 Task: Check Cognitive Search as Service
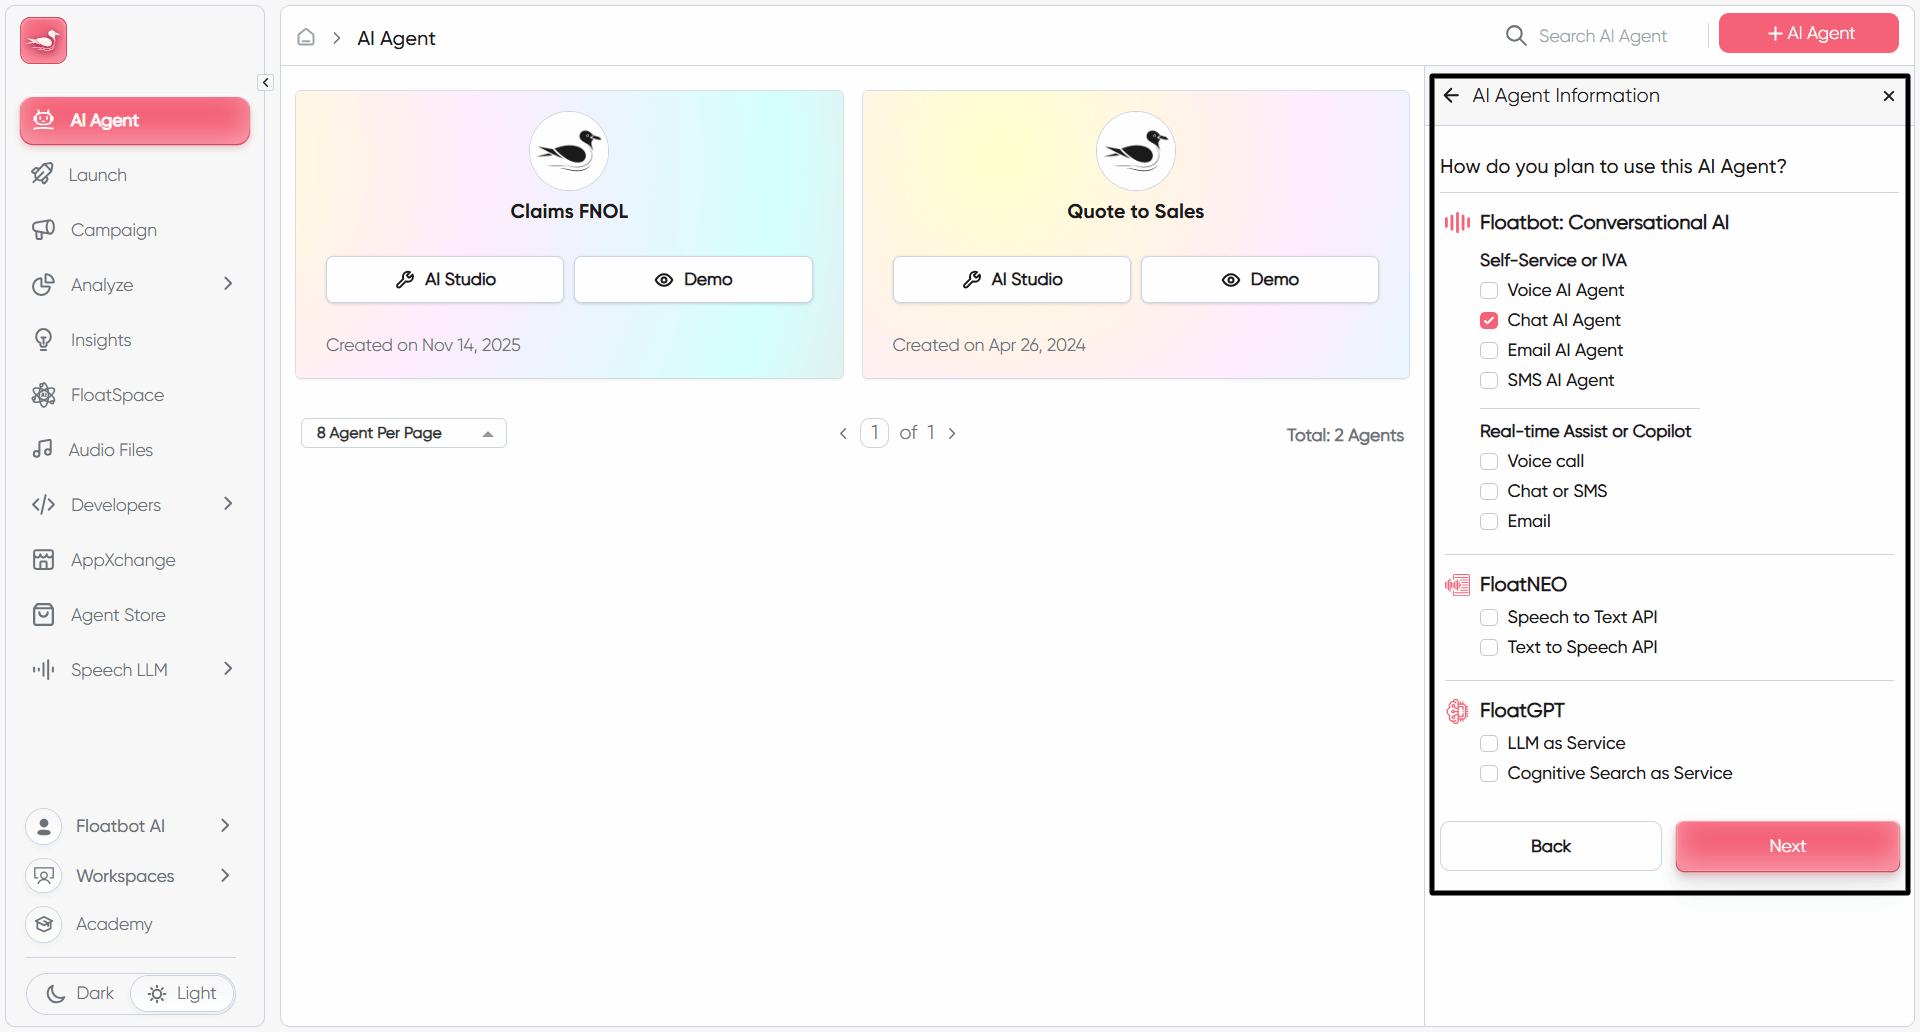coord(1489,773)
